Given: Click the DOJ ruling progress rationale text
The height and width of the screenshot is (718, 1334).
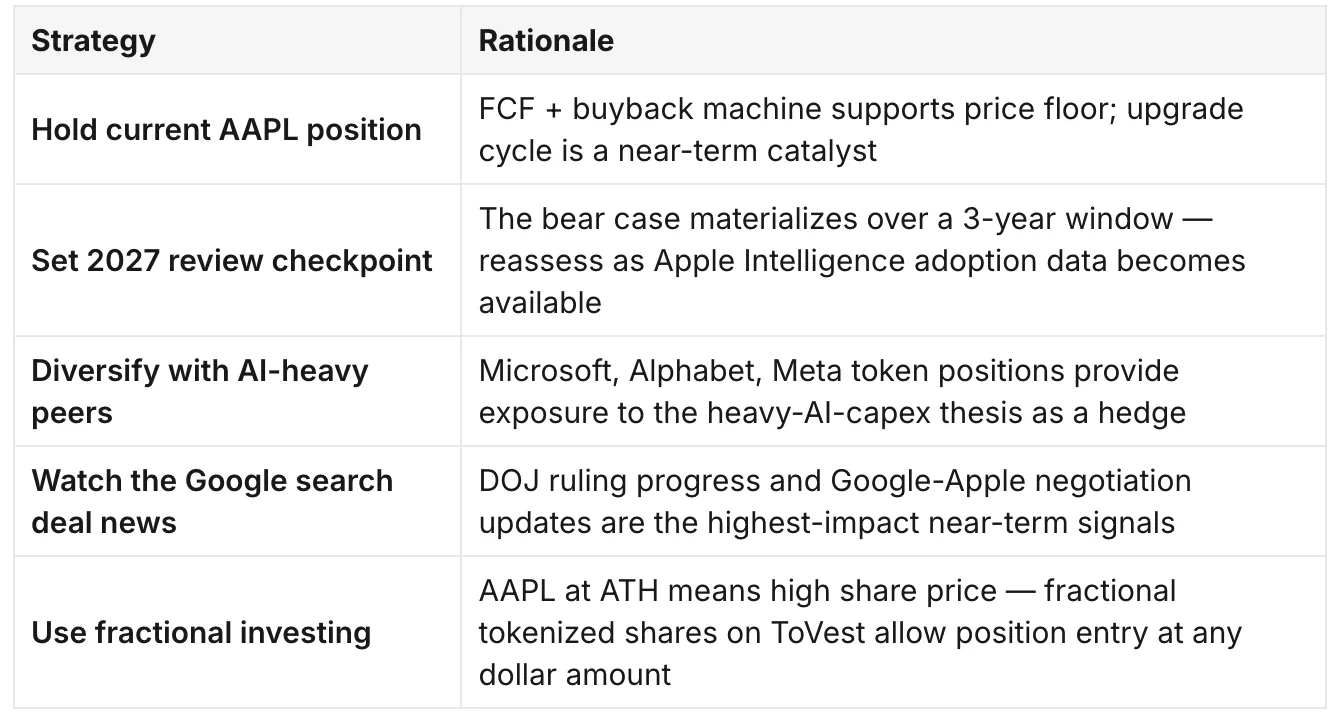Looking at the screenshot, I should [x=835, y=501].
